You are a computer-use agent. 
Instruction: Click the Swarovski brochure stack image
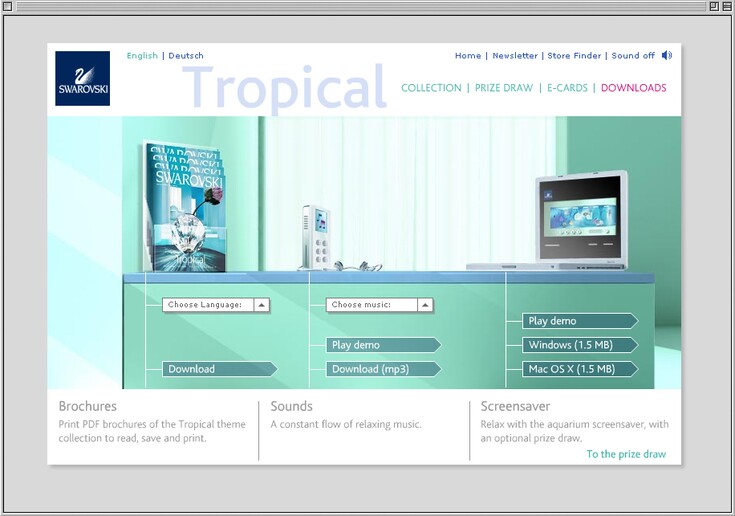tap(184, 206)
